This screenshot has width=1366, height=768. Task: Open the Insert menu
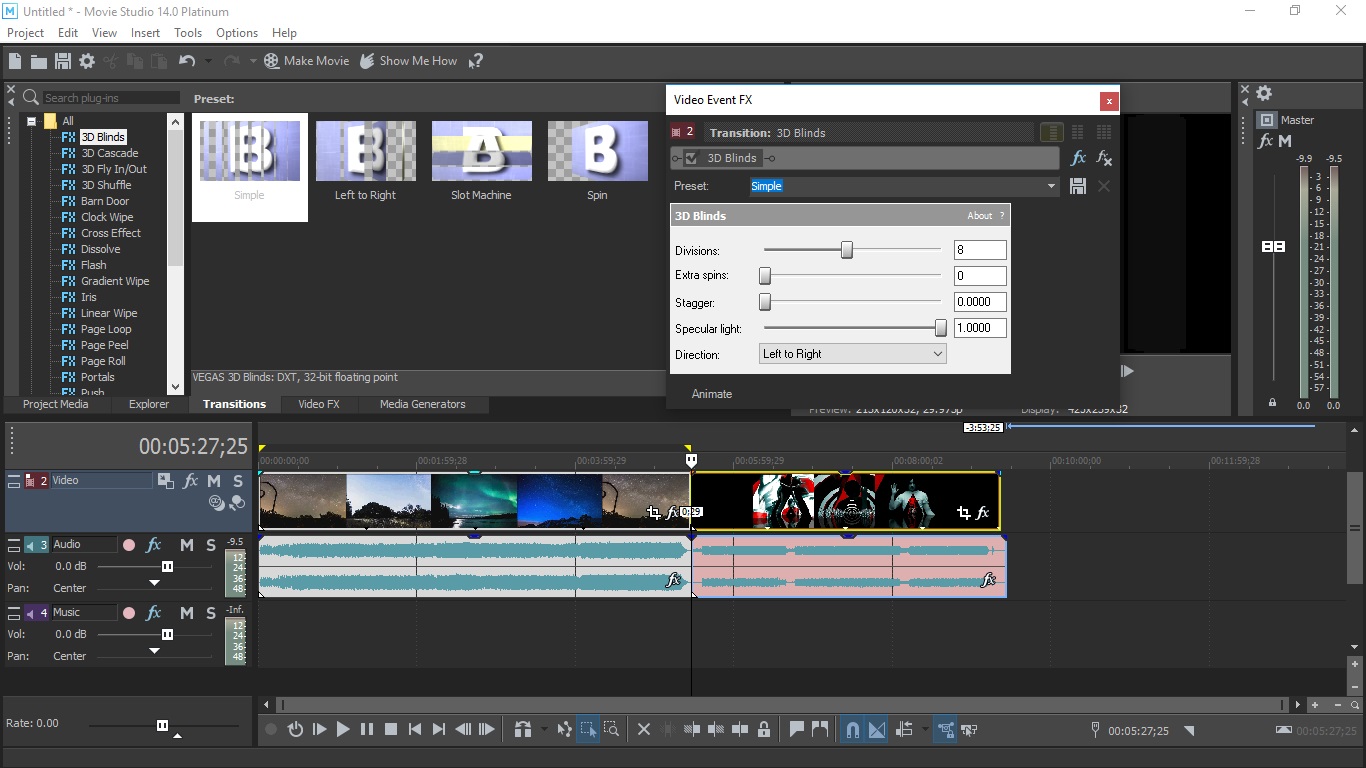(x=145, y=33)
